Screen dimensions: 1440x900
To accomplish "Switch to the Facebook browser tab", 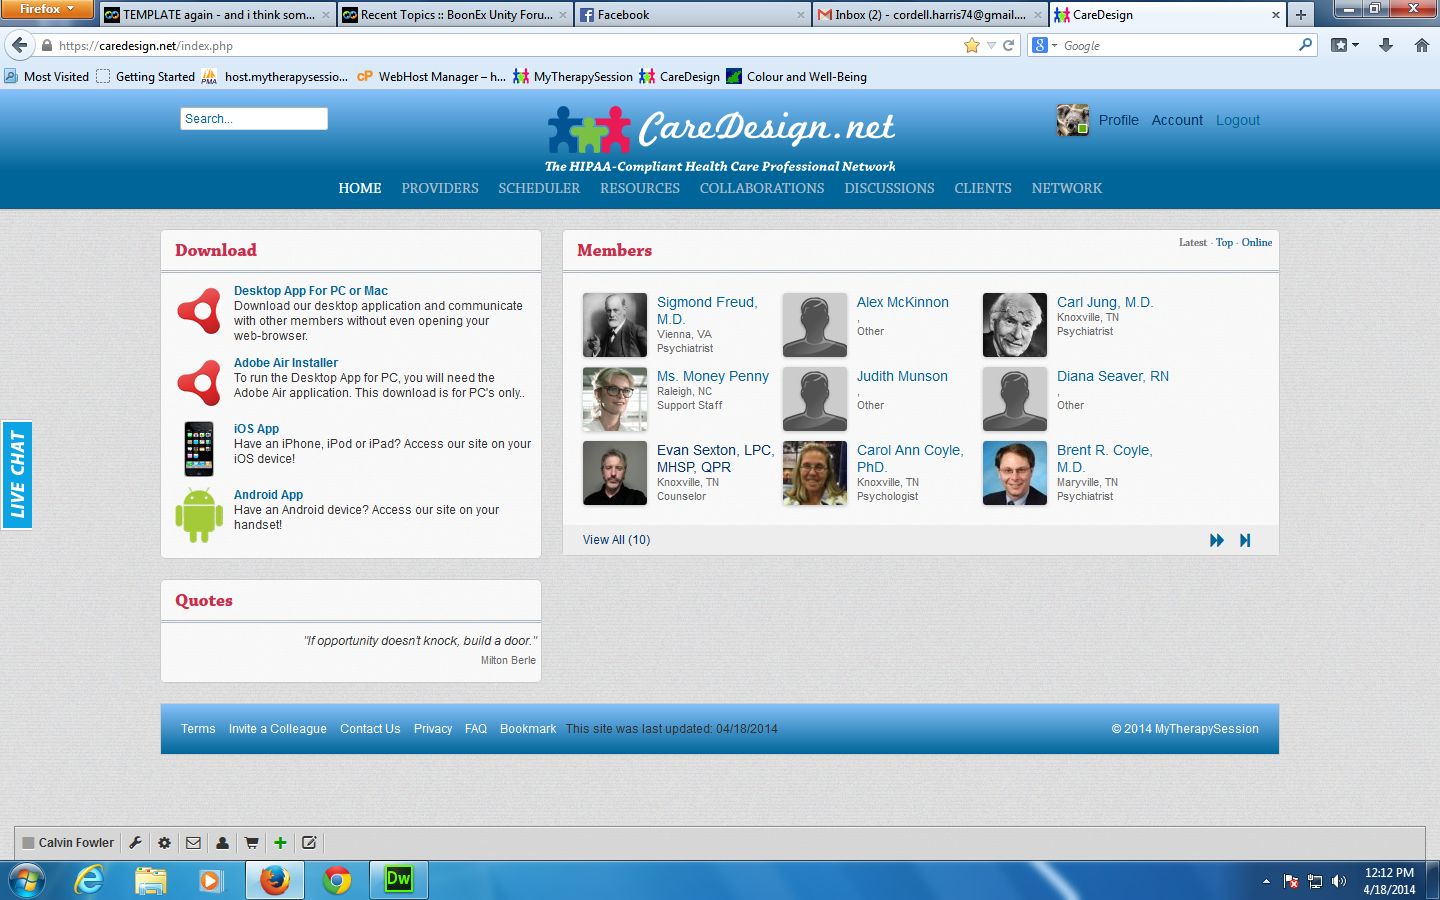I will tap(693, 15).
